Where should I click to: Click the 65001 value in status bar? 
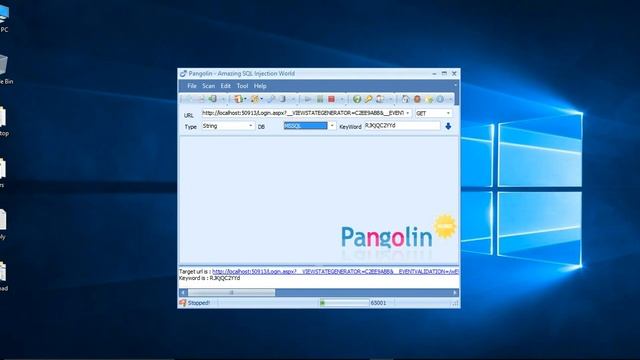click(x=378, y=303)
